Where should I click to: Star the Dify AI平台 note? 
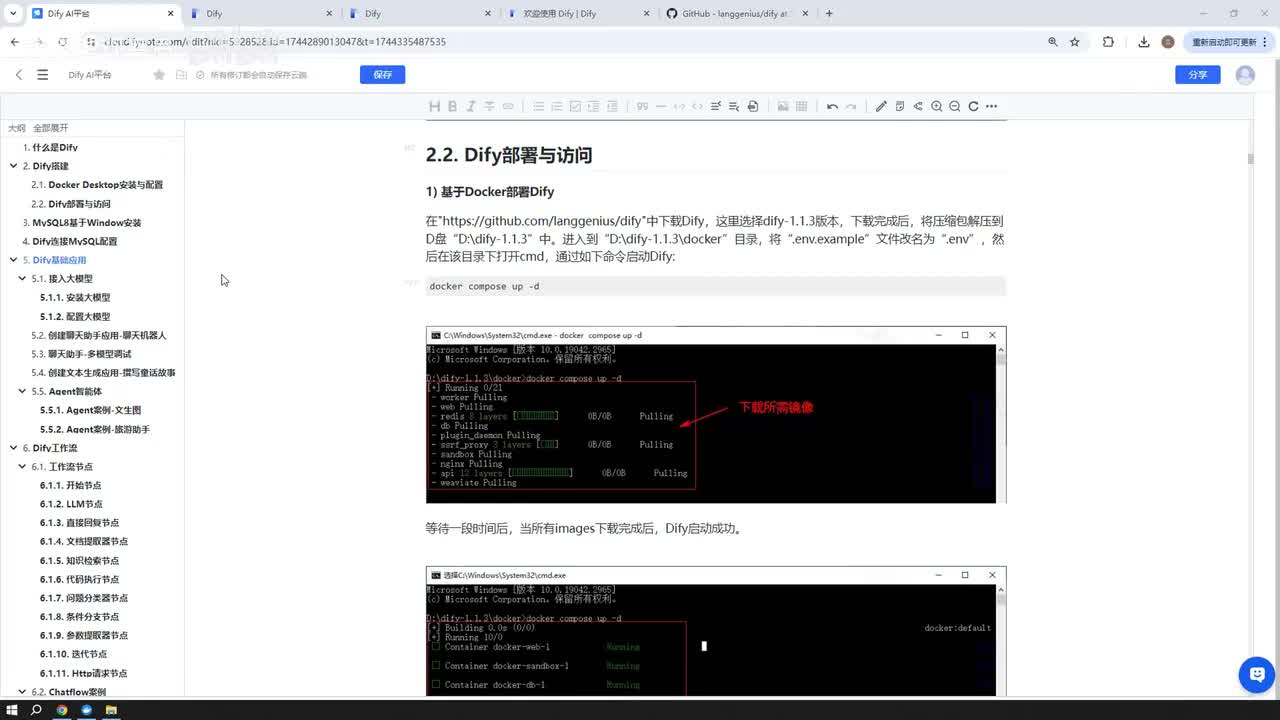(159, 75)
